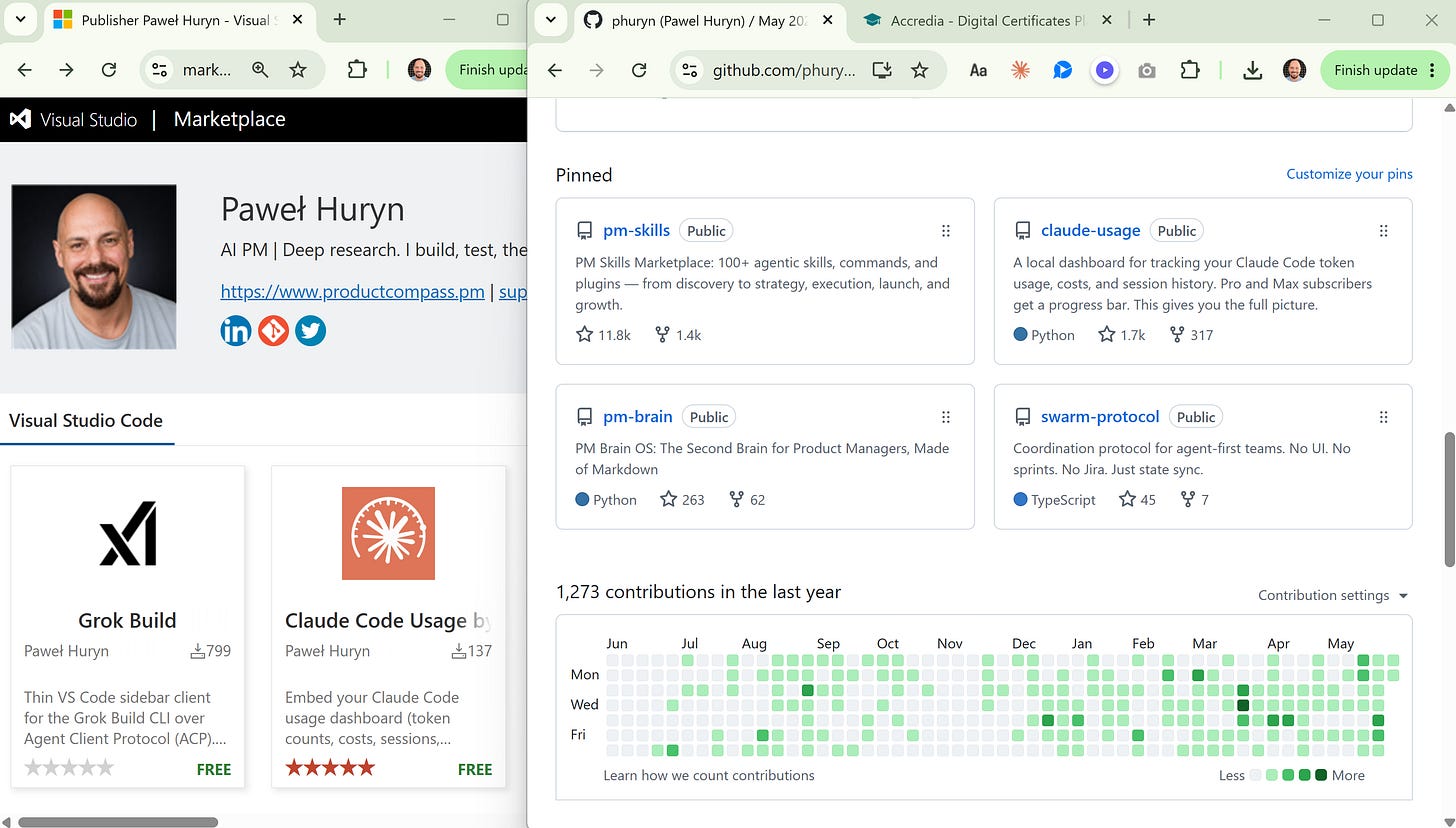This screenshot has width=1456, height=828.
Task: Select the Visual Studio Code tab on Marketplace
Action: tap(86, 421)
